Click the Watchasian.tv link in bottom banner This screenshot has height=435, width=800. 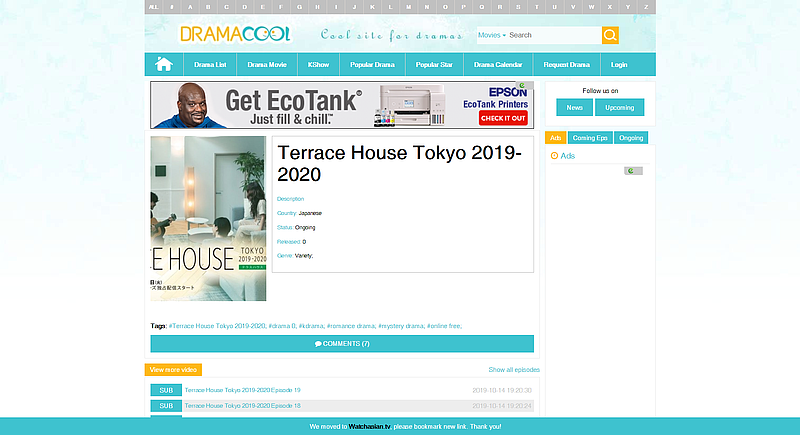click(x=369, y=426)
